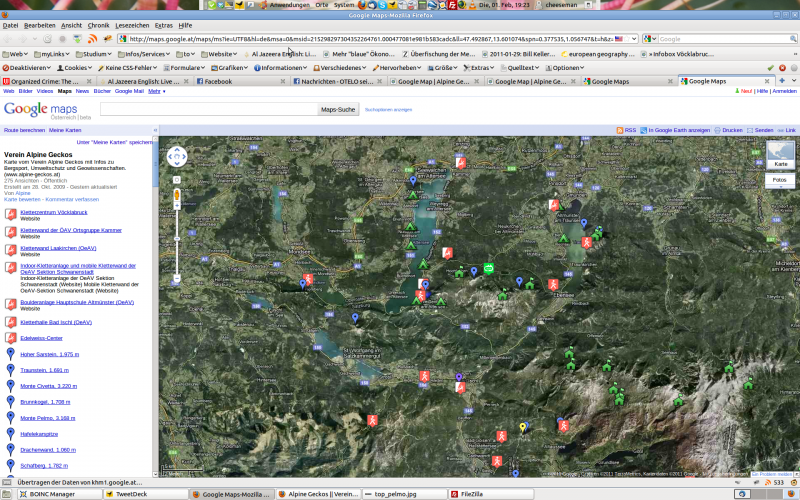Pan the map using the navigation compass
The image size is (800, 500).
click(x=177, y=157)
